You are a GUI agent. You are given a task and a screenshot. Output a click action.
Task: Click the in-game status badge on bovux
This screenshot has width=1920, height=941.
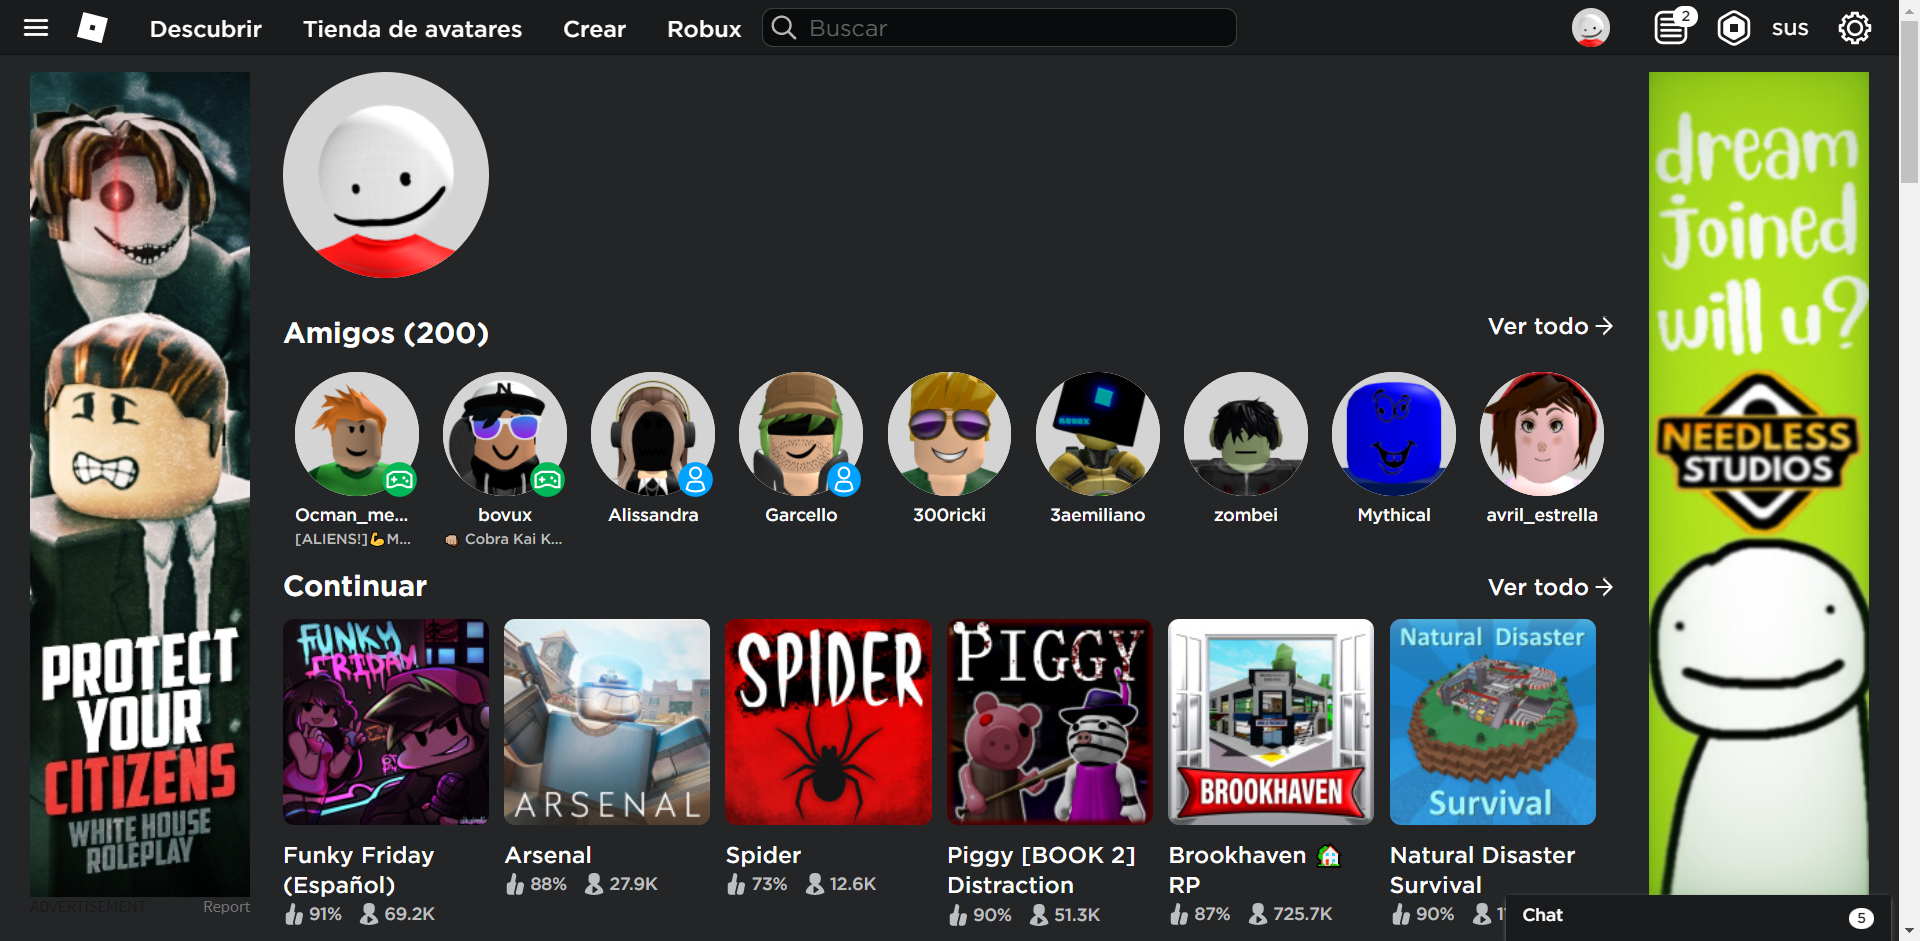(x=548, y=480)
